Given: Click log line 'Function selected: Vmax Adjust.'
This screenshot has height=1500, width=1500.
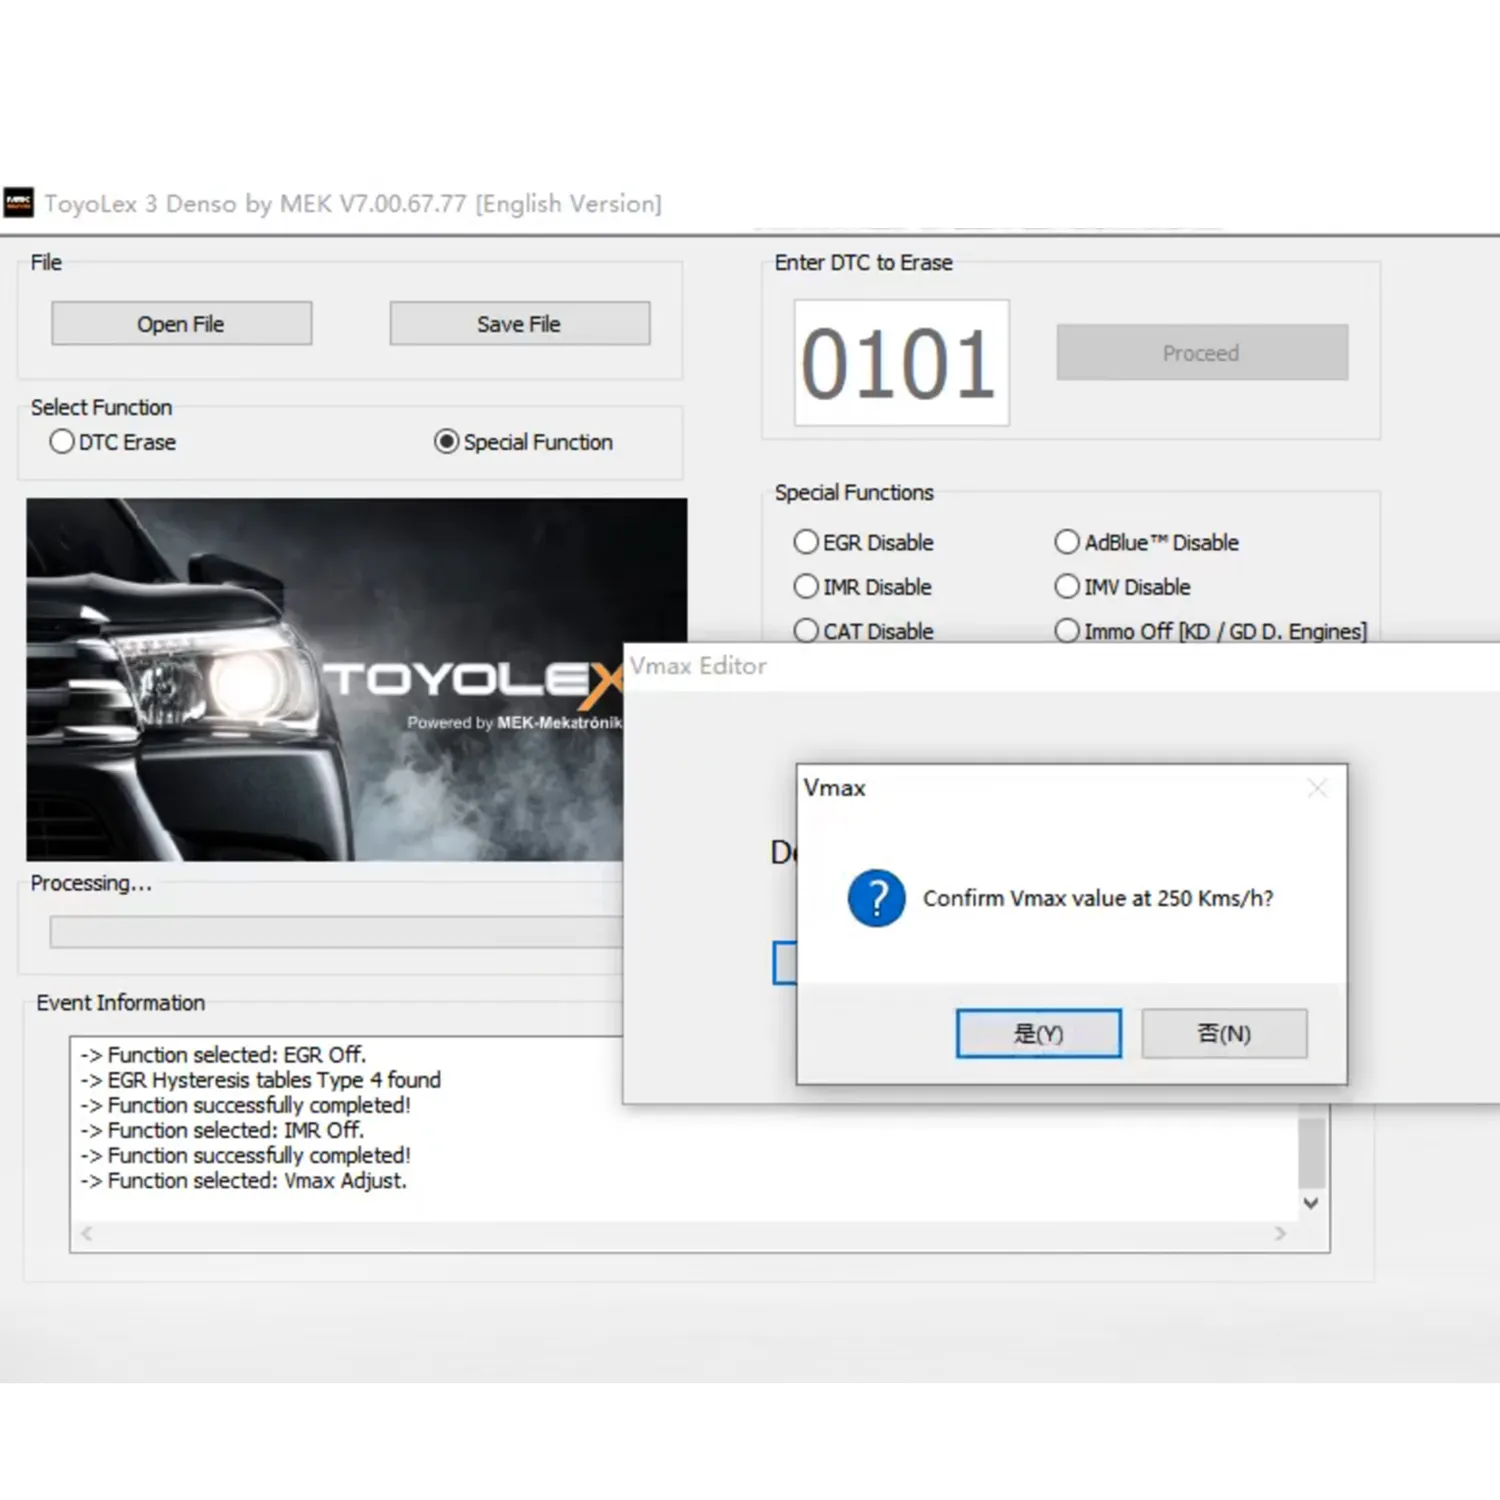Looking at the screenshot, I should pos(243,1181).
